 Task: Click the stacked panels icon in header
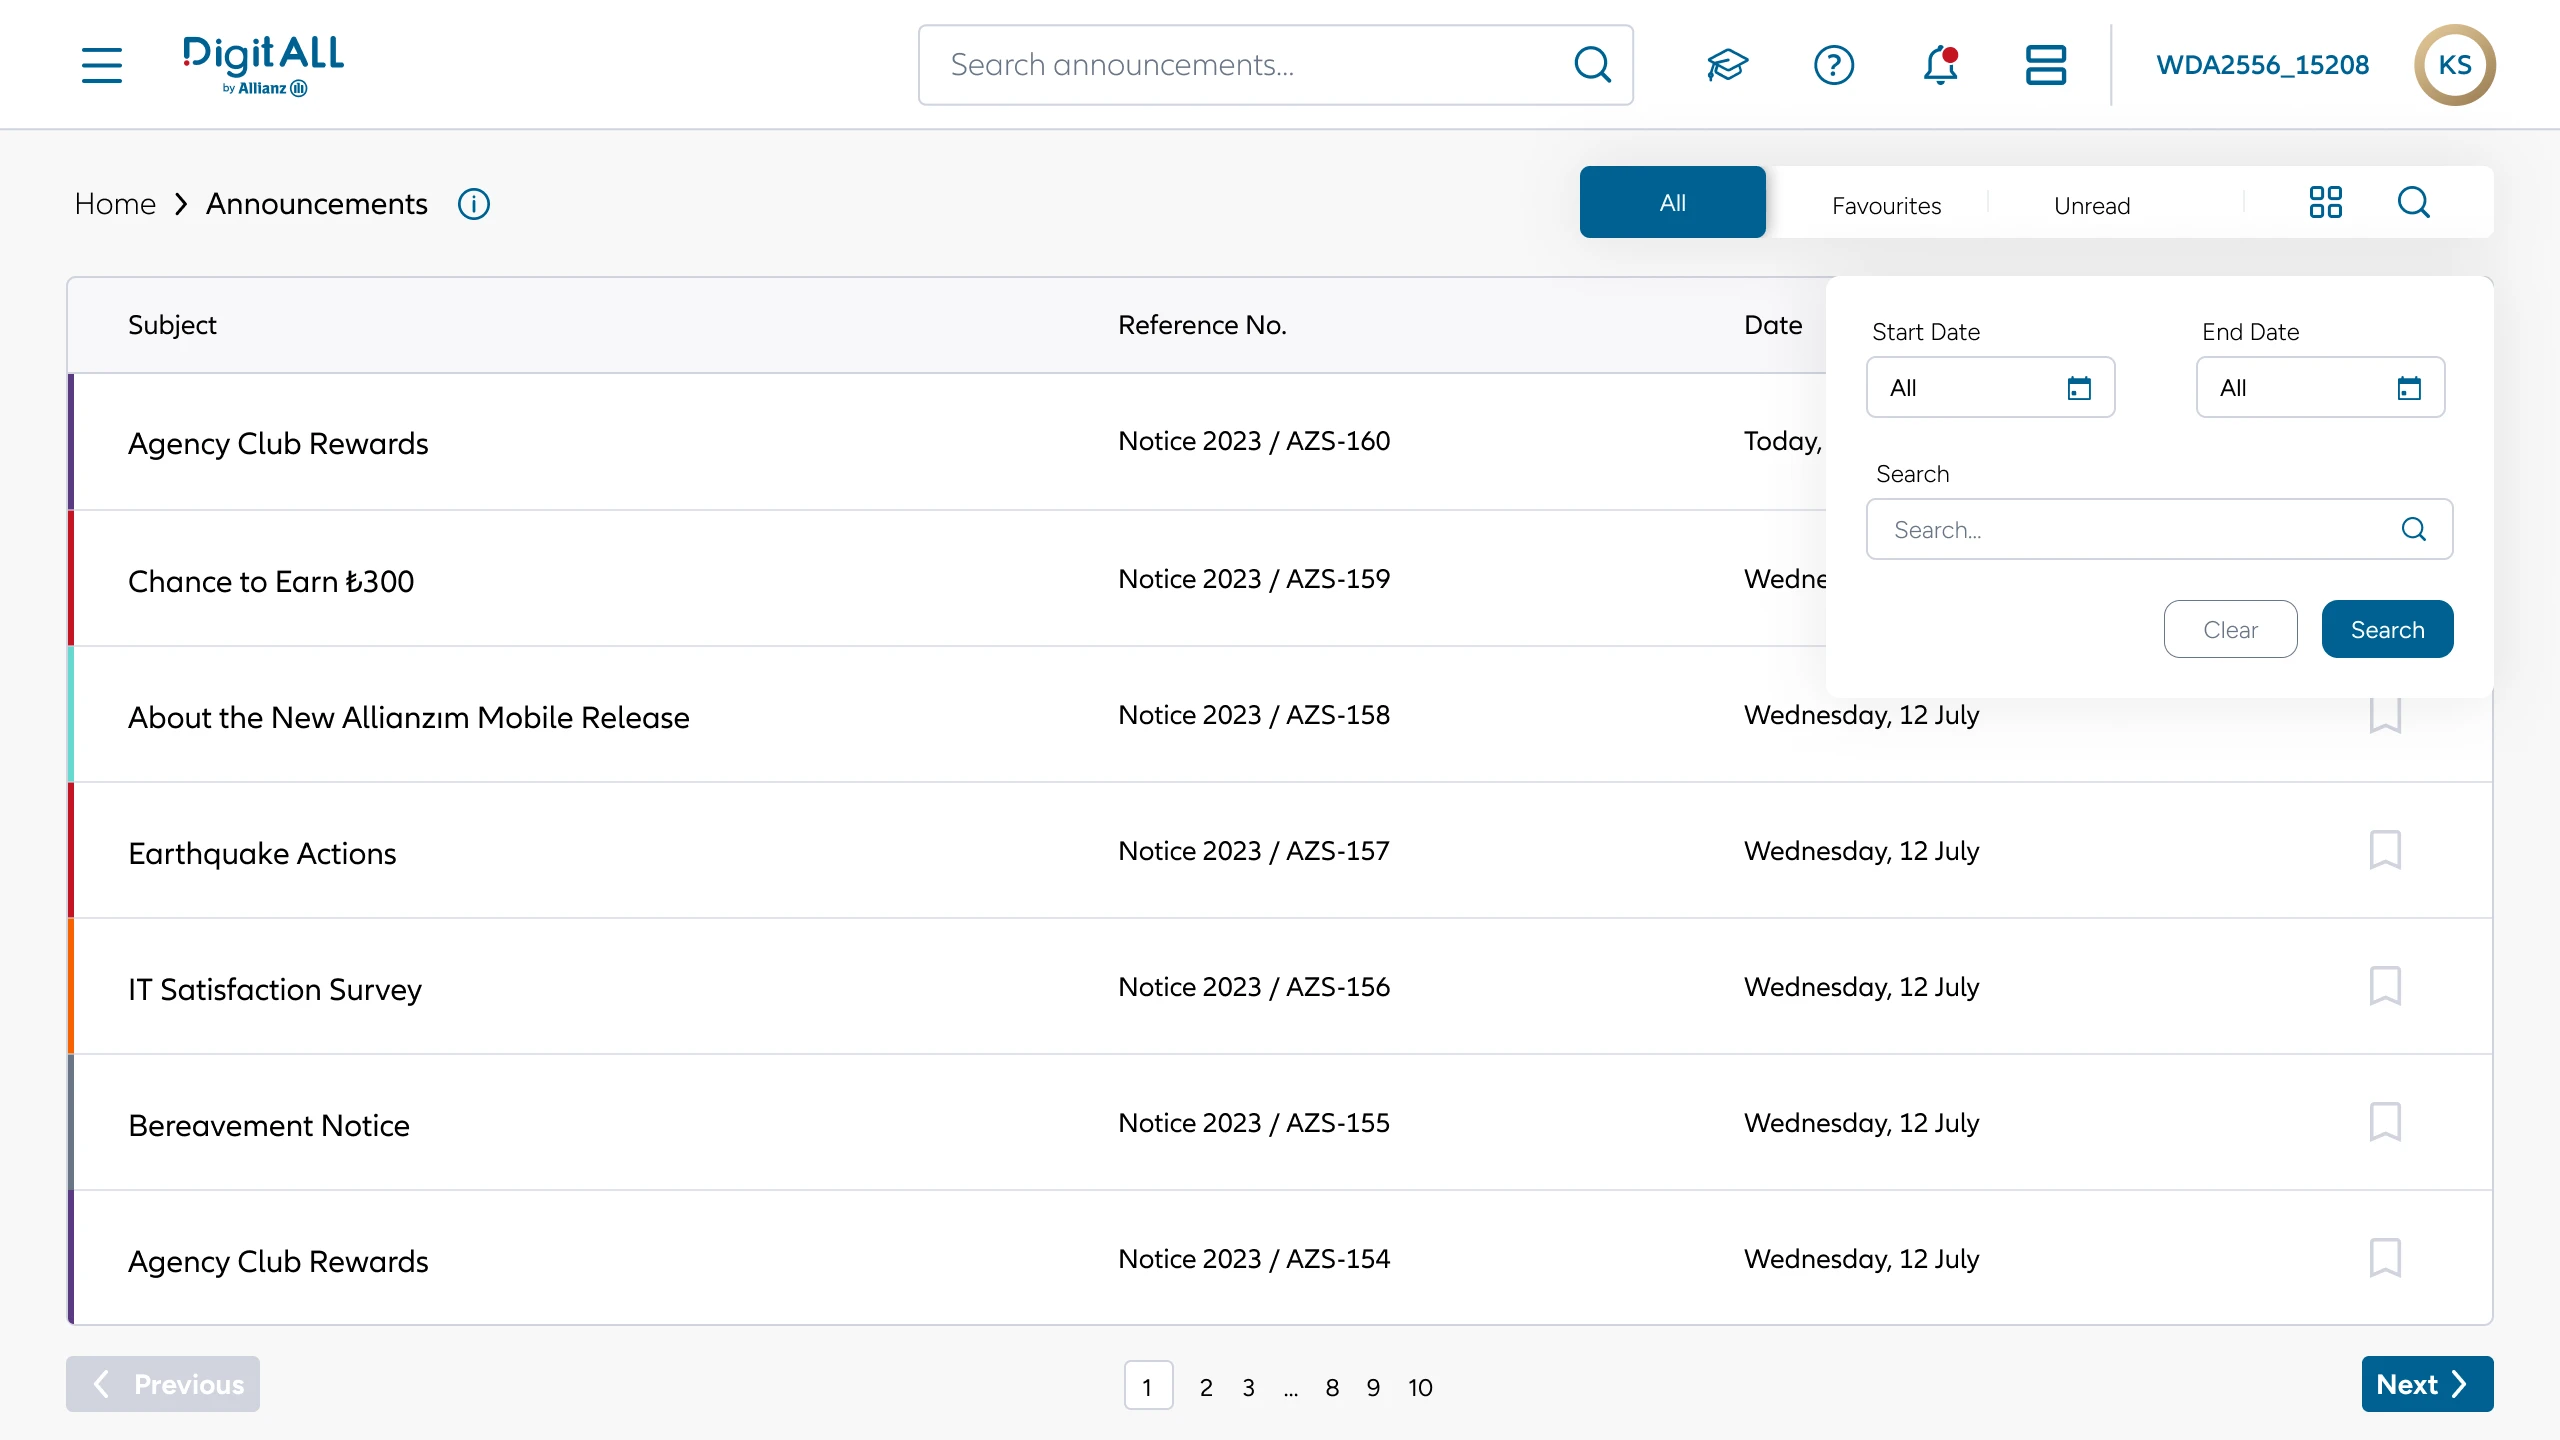(2046, 65)
